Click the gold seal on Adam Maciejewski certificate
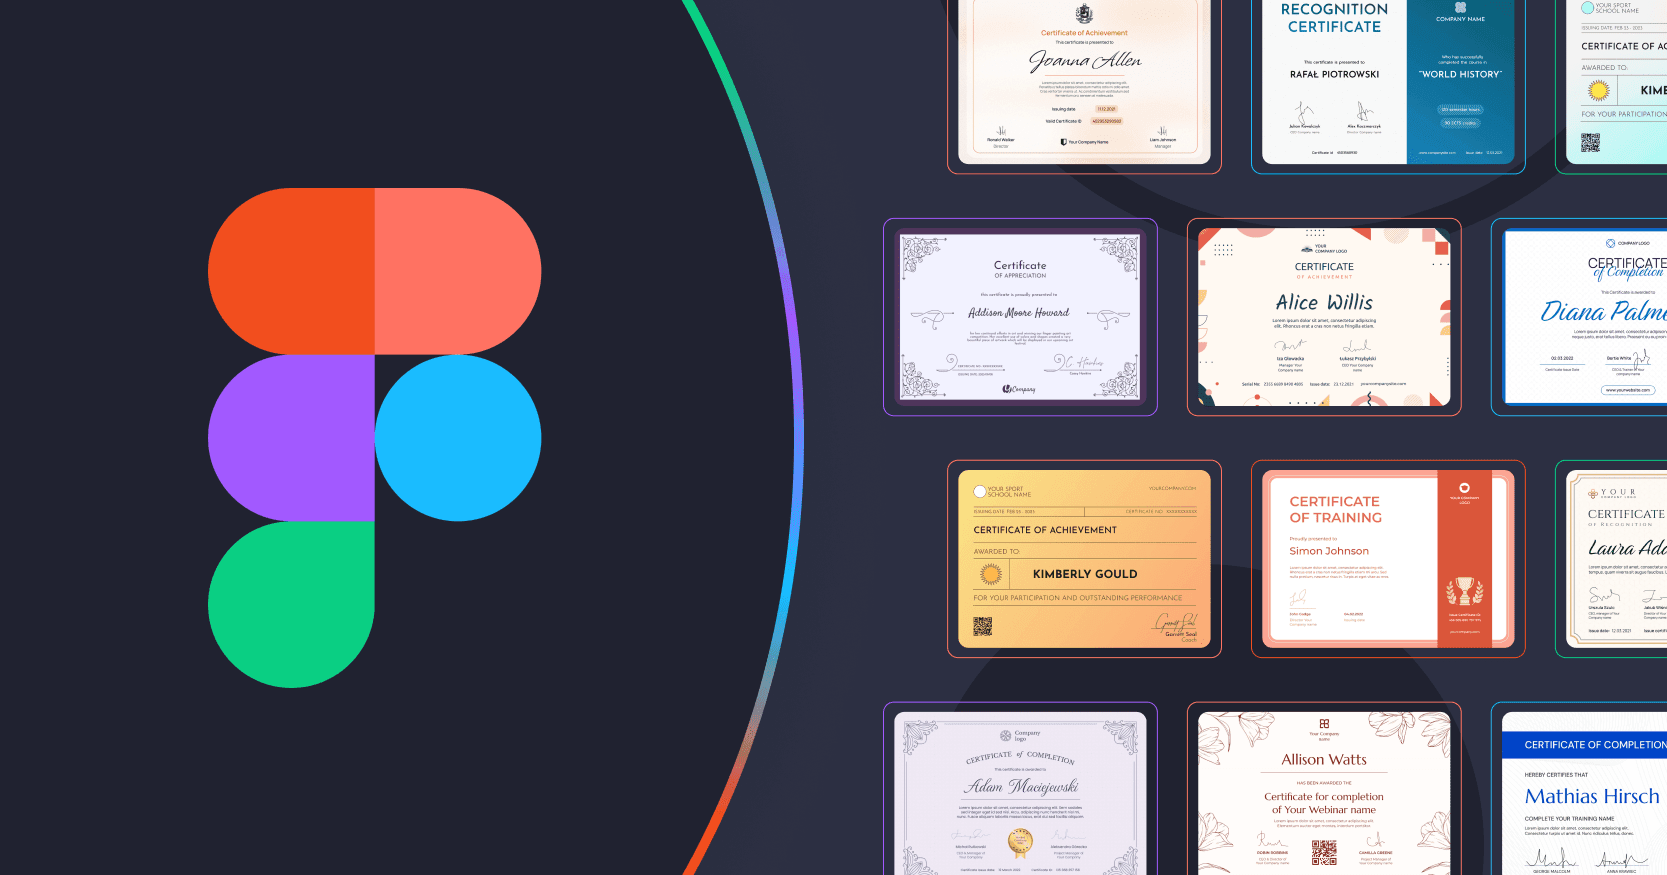The height and width of the screenshot is (875, 1667). click(1020, 843)
